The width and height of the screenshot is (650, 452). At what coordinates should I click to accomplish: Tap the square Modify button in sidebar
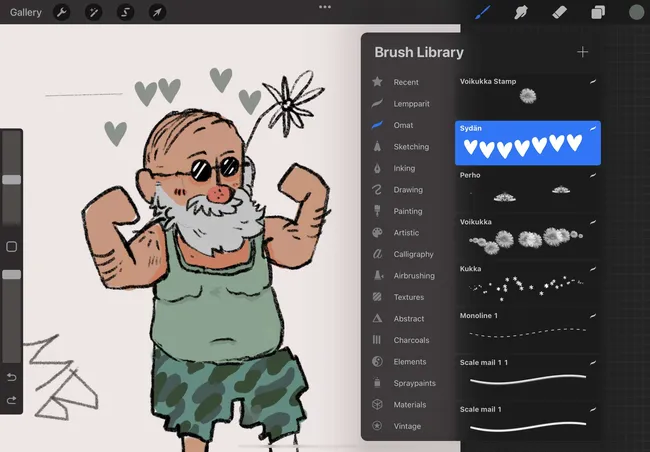pyautogui.click(x=12, y=247)
